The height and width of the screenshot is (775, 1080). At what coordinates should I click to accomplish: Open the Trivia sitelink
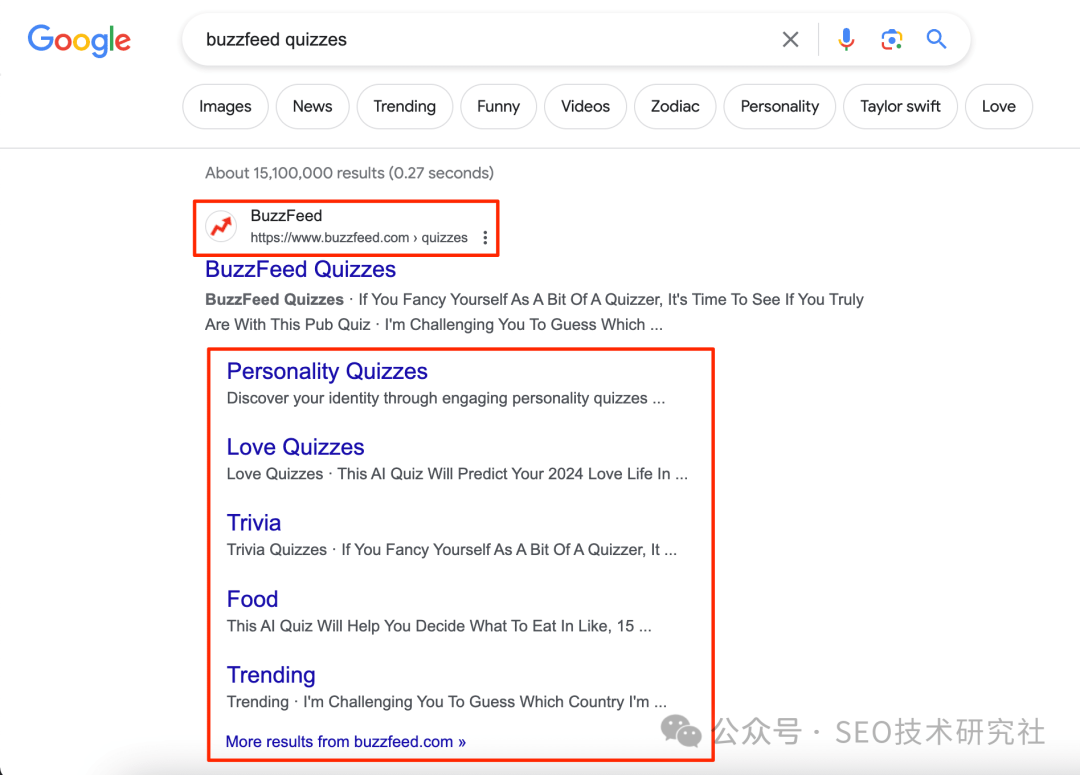(x=253, y=523)
